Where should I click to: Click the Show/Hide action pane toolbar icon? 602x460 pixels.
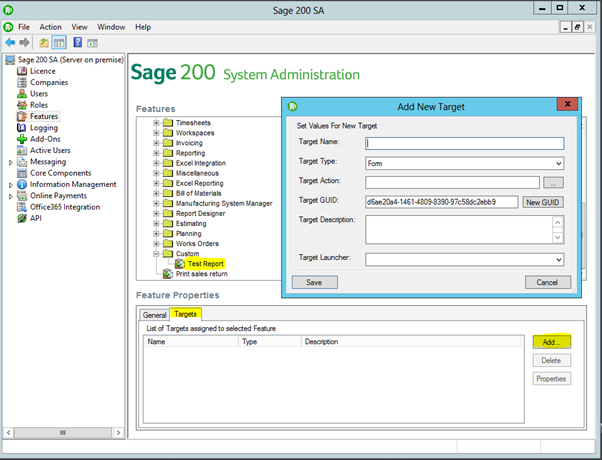[92, 43]
